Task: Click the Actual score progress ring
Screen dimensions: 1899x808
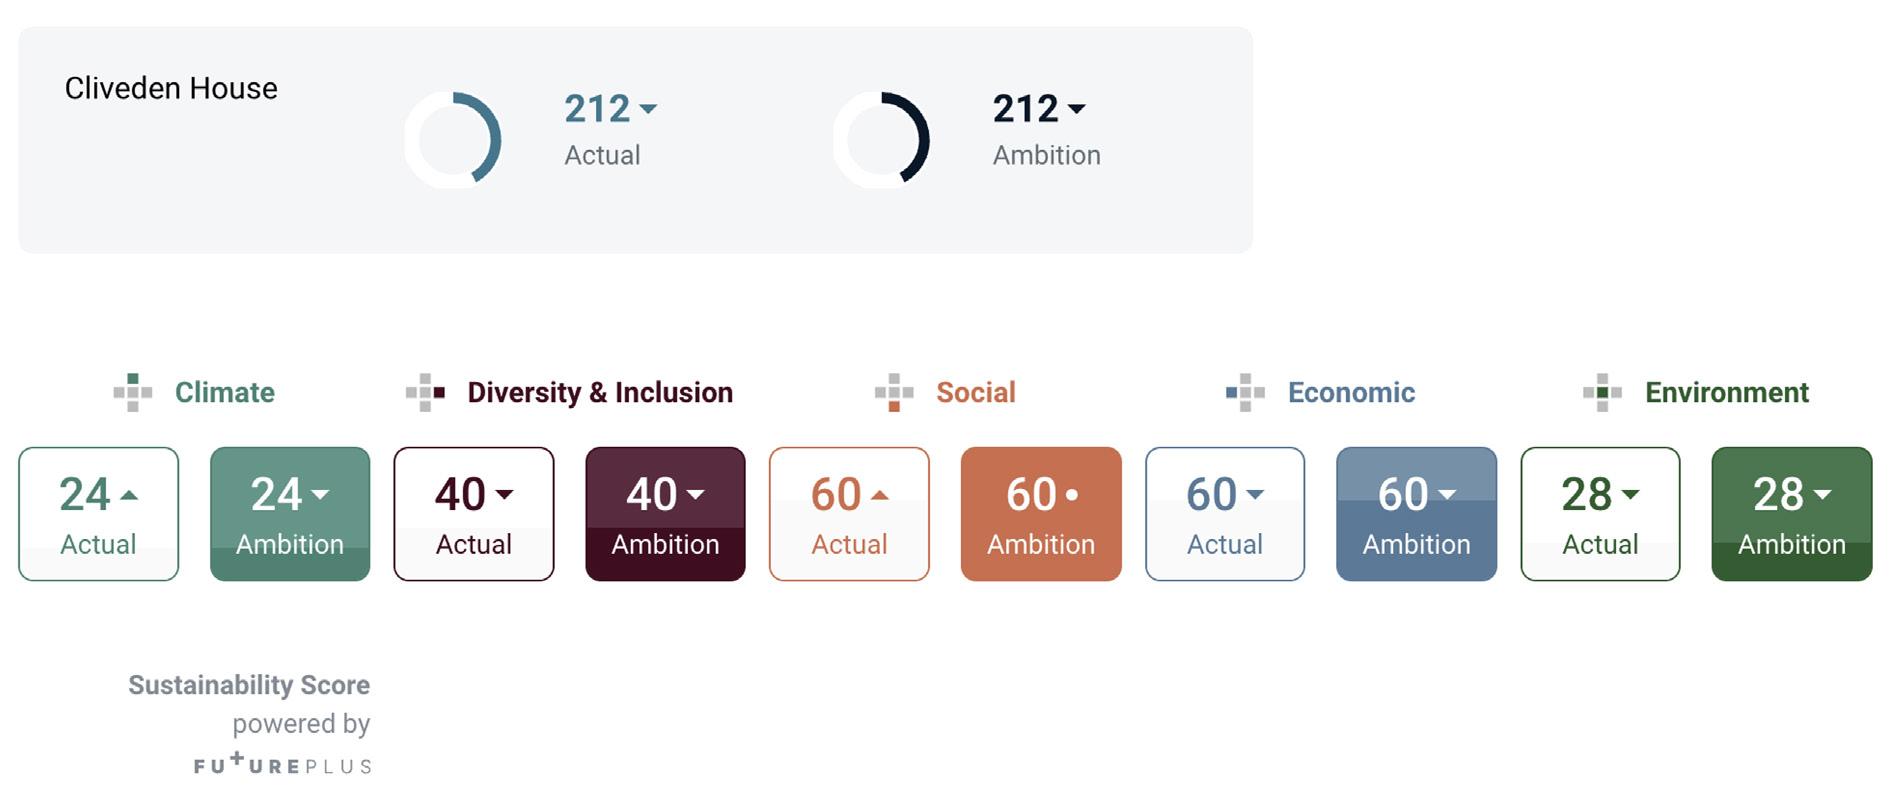Action: coord(453,140)
